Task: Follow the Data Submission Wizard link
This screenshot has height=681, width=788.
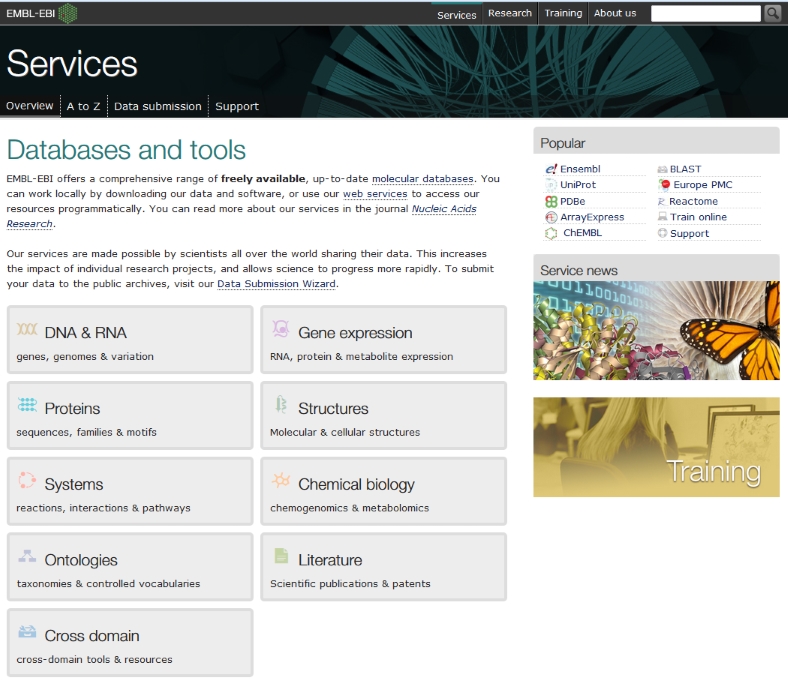Action: click(x=277, y=284)
